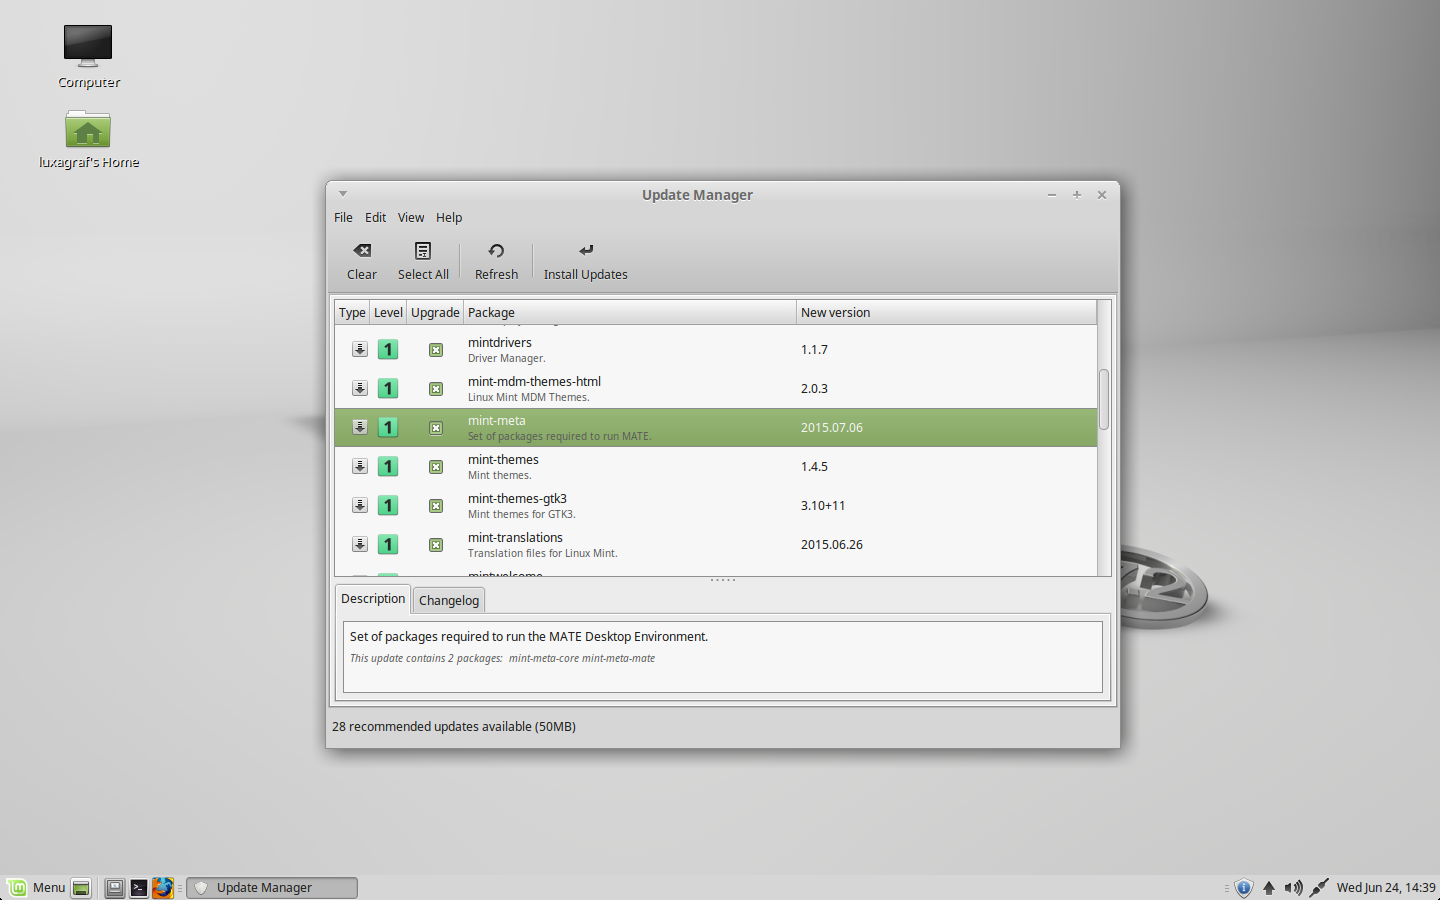The height and width of the screenshot is (900, 1440).
Task: Select the Clear toolbar icon
Action: pyautogui.click(x=361, y=260)
